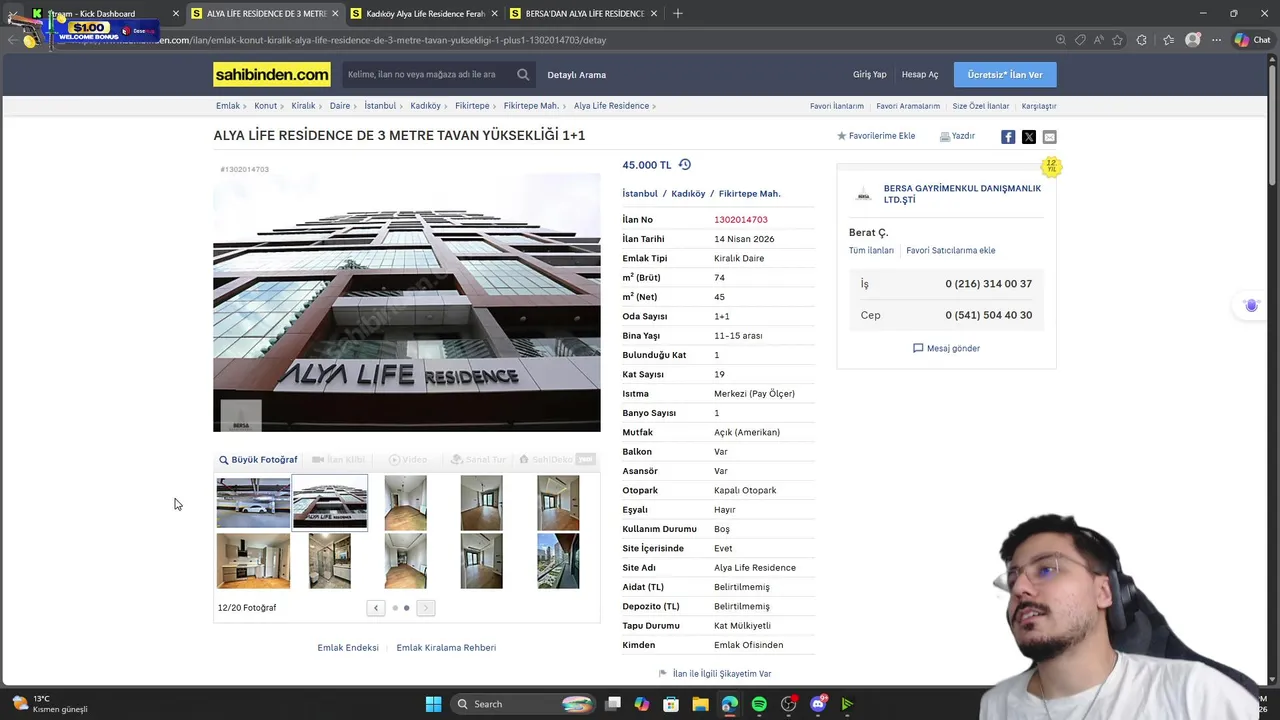
Task: Click the second photo page dot indicator
Action: pyautogui.click(x=406, y=608)
